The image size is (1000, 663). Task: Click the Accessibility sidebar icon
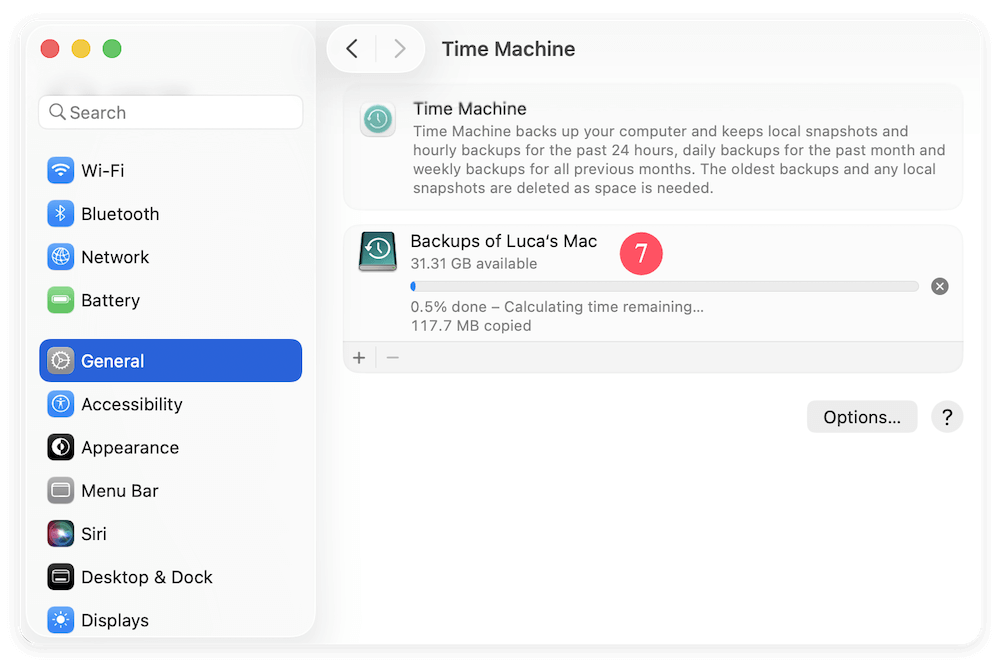[x=61, y=404]
